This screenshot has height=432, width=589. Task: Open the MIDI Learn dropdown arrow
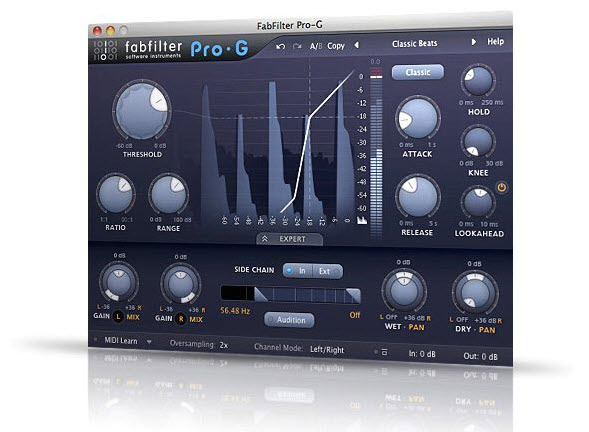(149, 342)
